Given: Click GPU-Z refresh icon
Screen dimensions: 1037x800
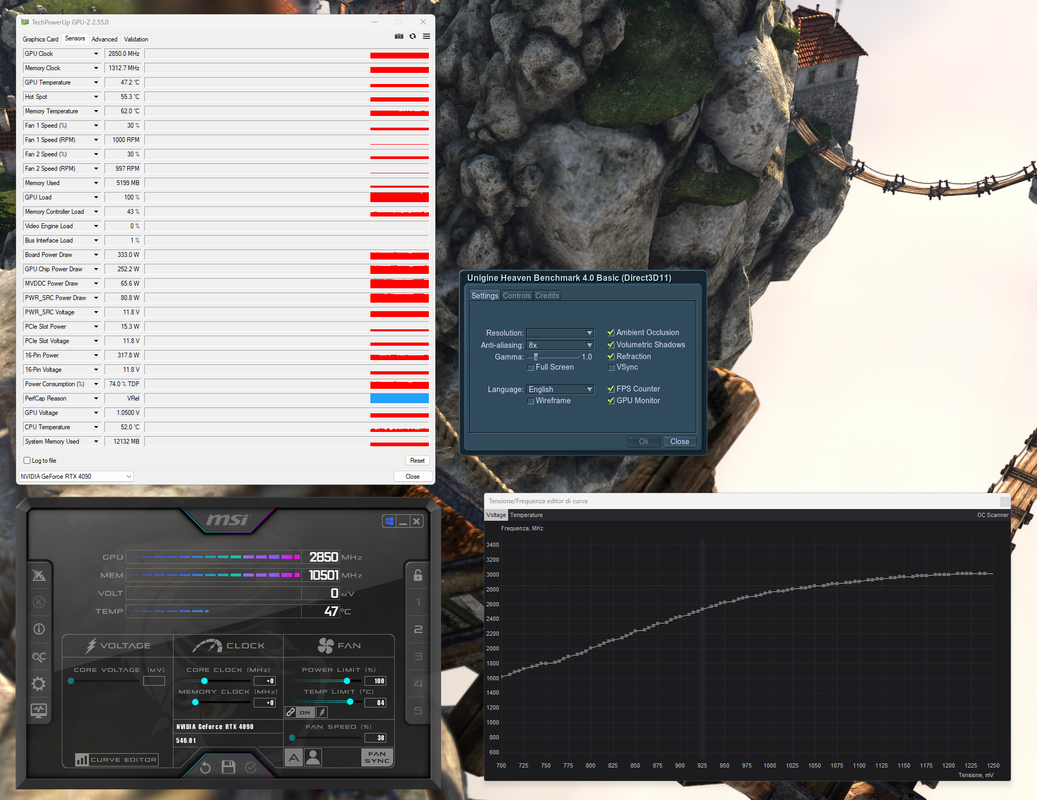Looking at the screenshot, I should pos(413,36).
